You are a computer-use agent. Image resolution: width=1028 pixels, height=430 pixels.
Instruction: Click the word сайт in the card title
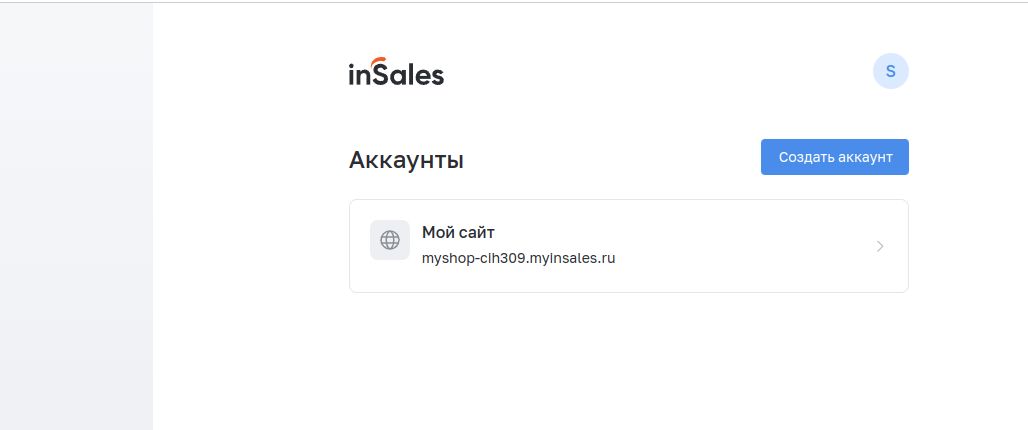tap(478, 232)
